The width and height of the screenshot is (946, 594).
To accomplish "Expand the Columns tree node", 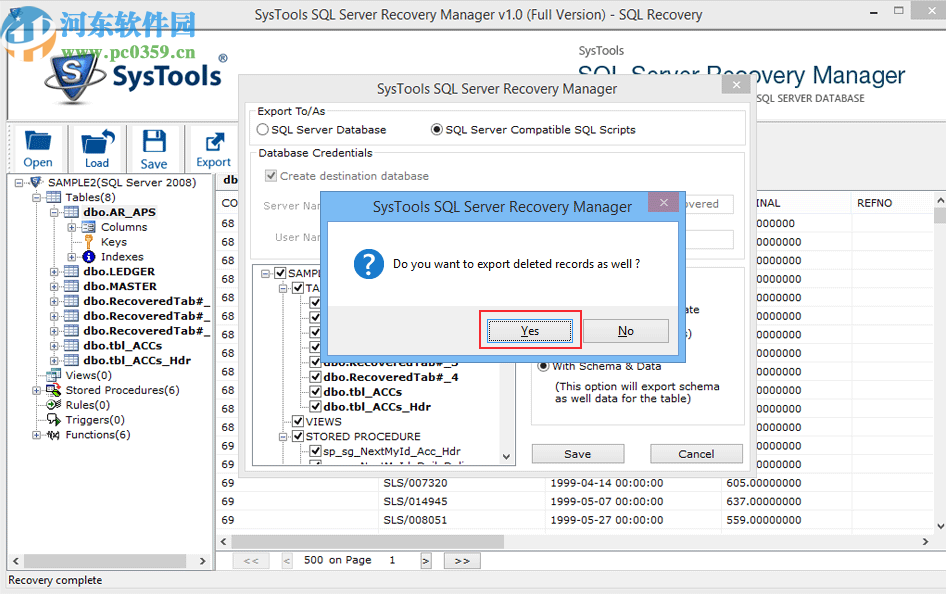I will [x=72, y=226].
